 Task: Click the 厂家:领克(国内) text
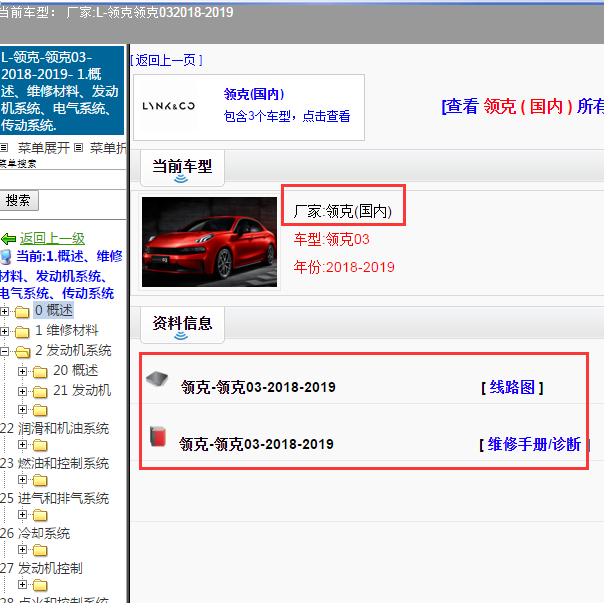click(342, 212)
